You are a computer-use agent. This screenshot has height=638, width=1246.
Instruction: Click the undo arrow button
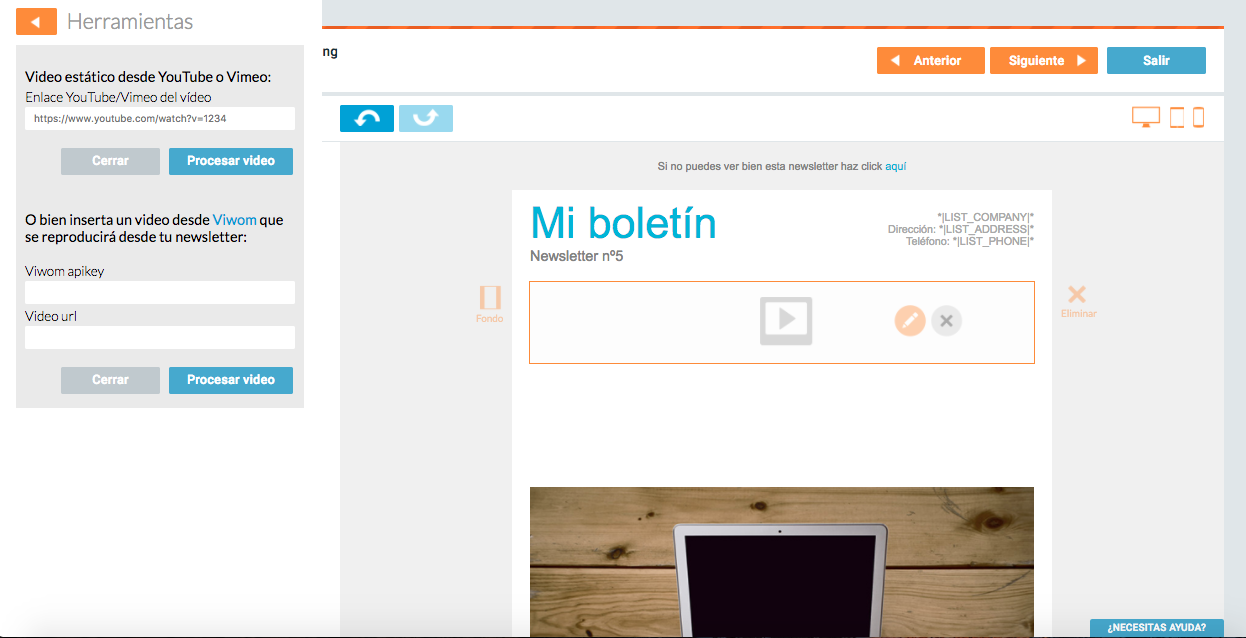coord(367,118)
